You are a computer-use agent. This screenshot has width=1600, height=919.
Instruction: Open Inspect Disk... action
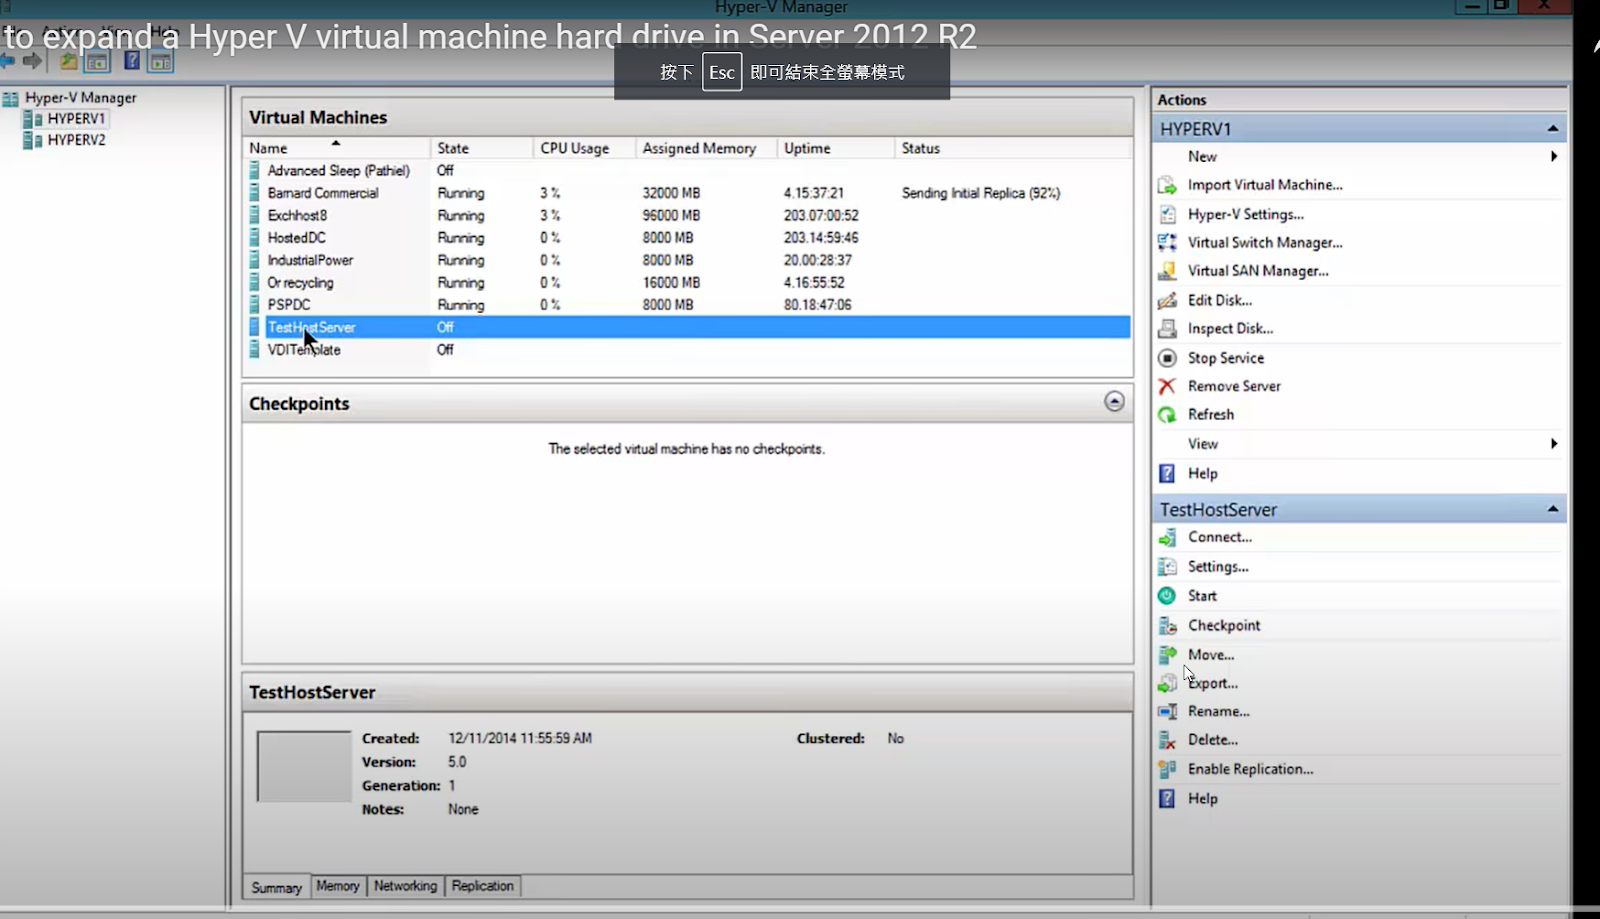pyautogui.click(x=1230, y=328)
